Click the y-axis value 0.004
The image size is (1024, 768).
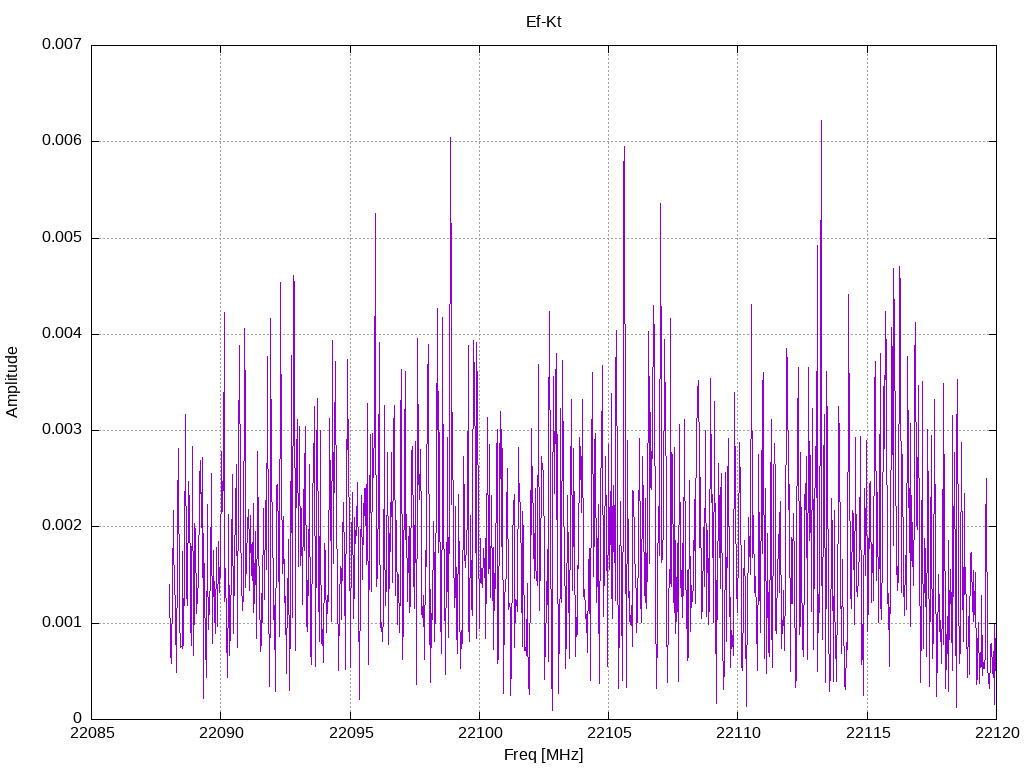pyautogui.click(x=62, y=333)
